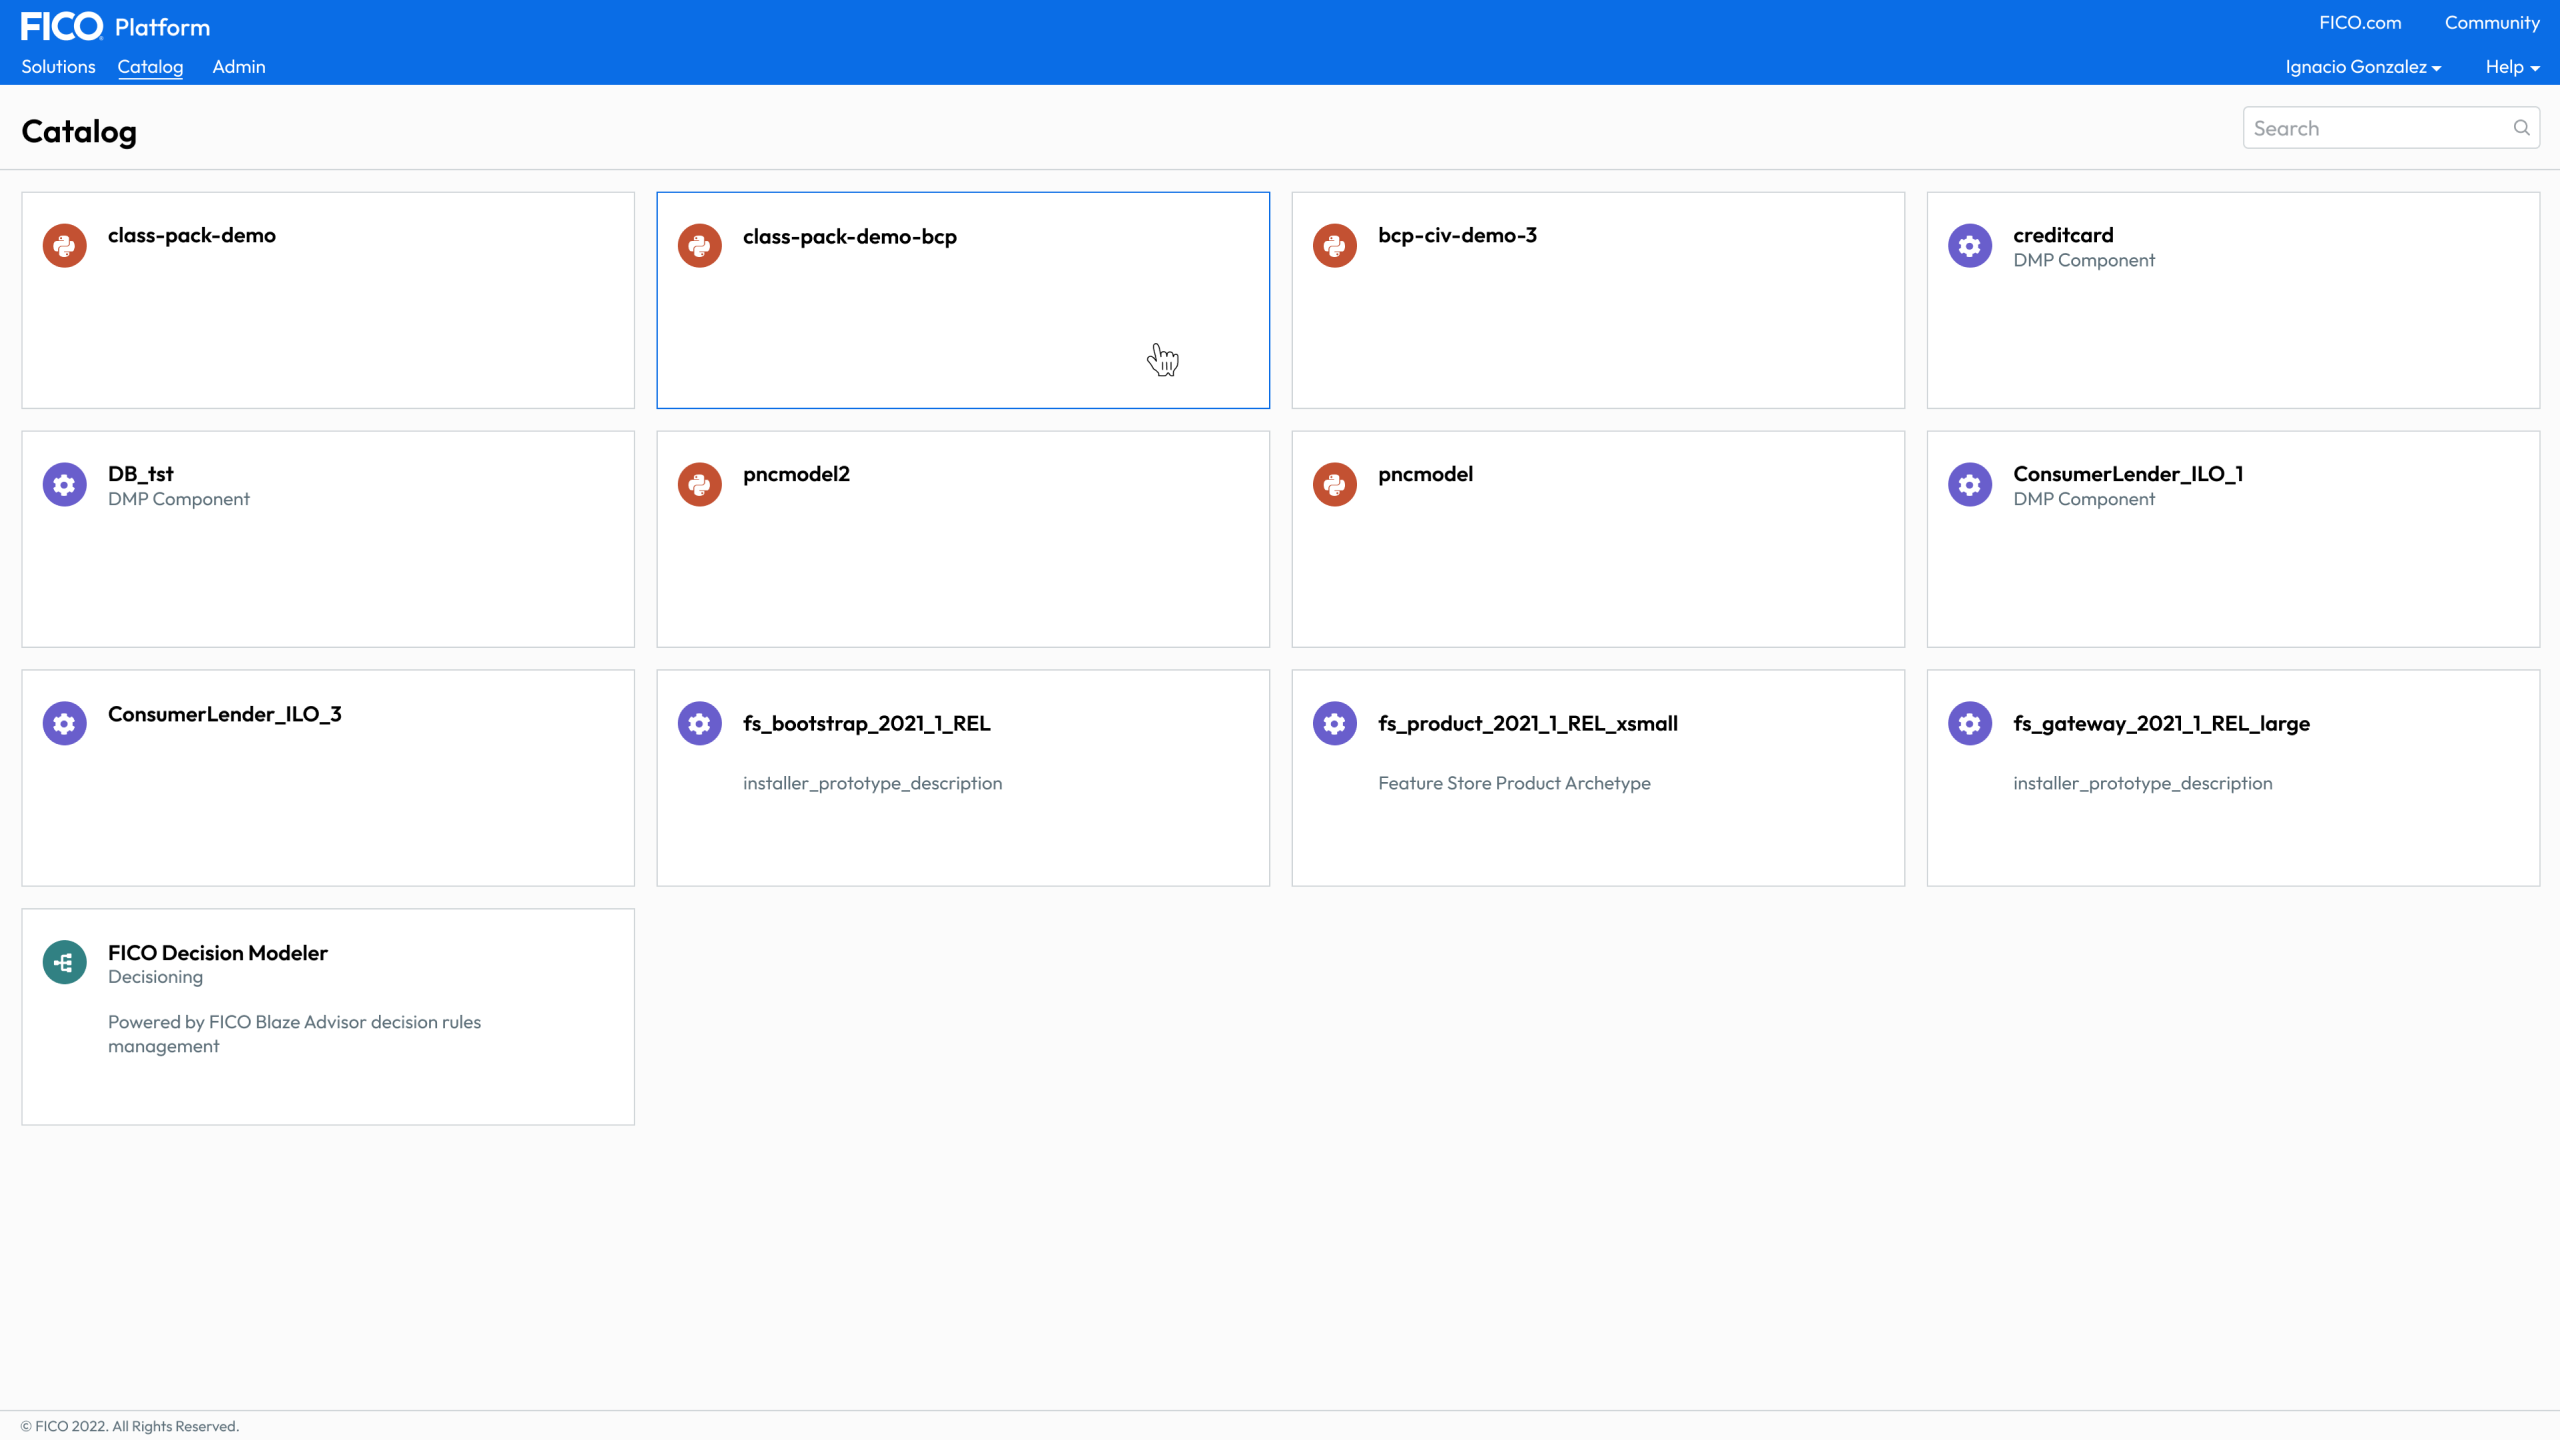Viewport: 2560px width, 1440px height.
Task: Click the Feature Store Product Archetype description
Action: point(1514,783)
